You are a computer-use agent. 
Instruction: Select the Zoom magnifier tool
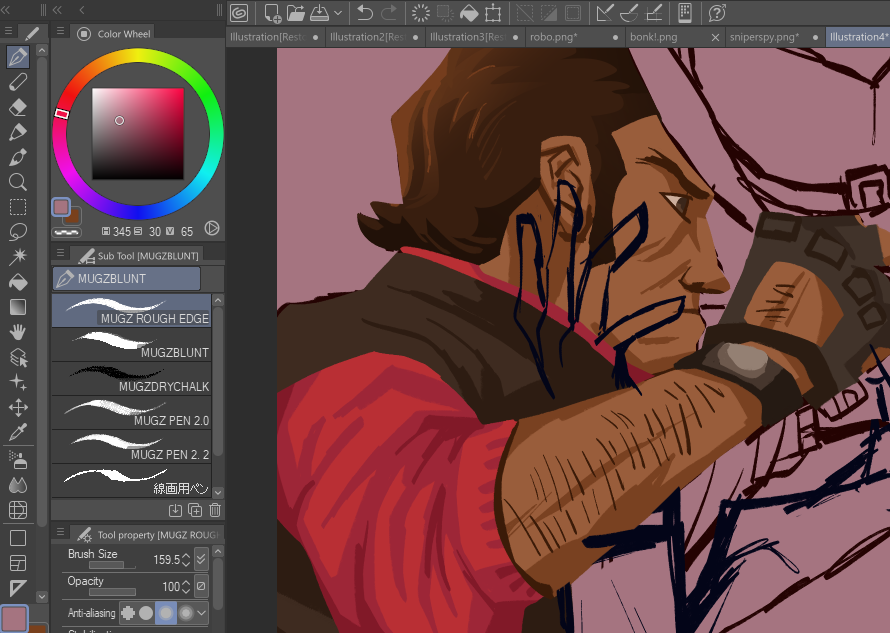click(x=18, y=182)
